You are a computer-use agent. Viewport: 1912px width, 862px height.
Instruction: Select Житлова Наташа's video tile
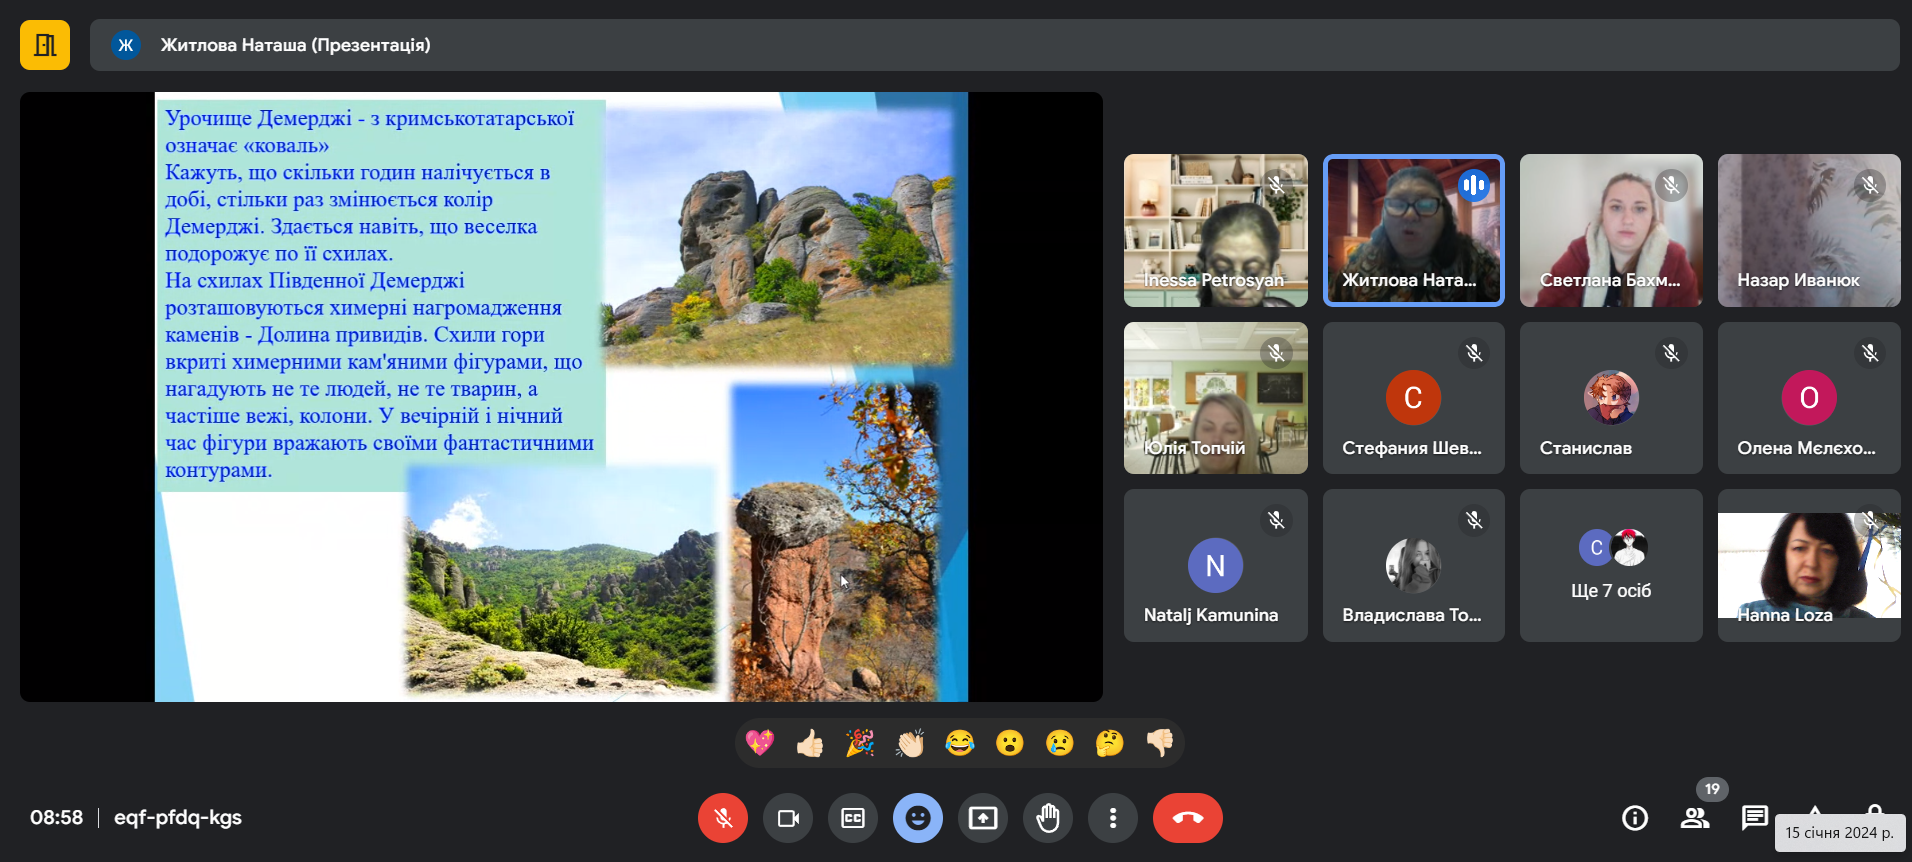pyautogui.click(x=1413, y=230)
